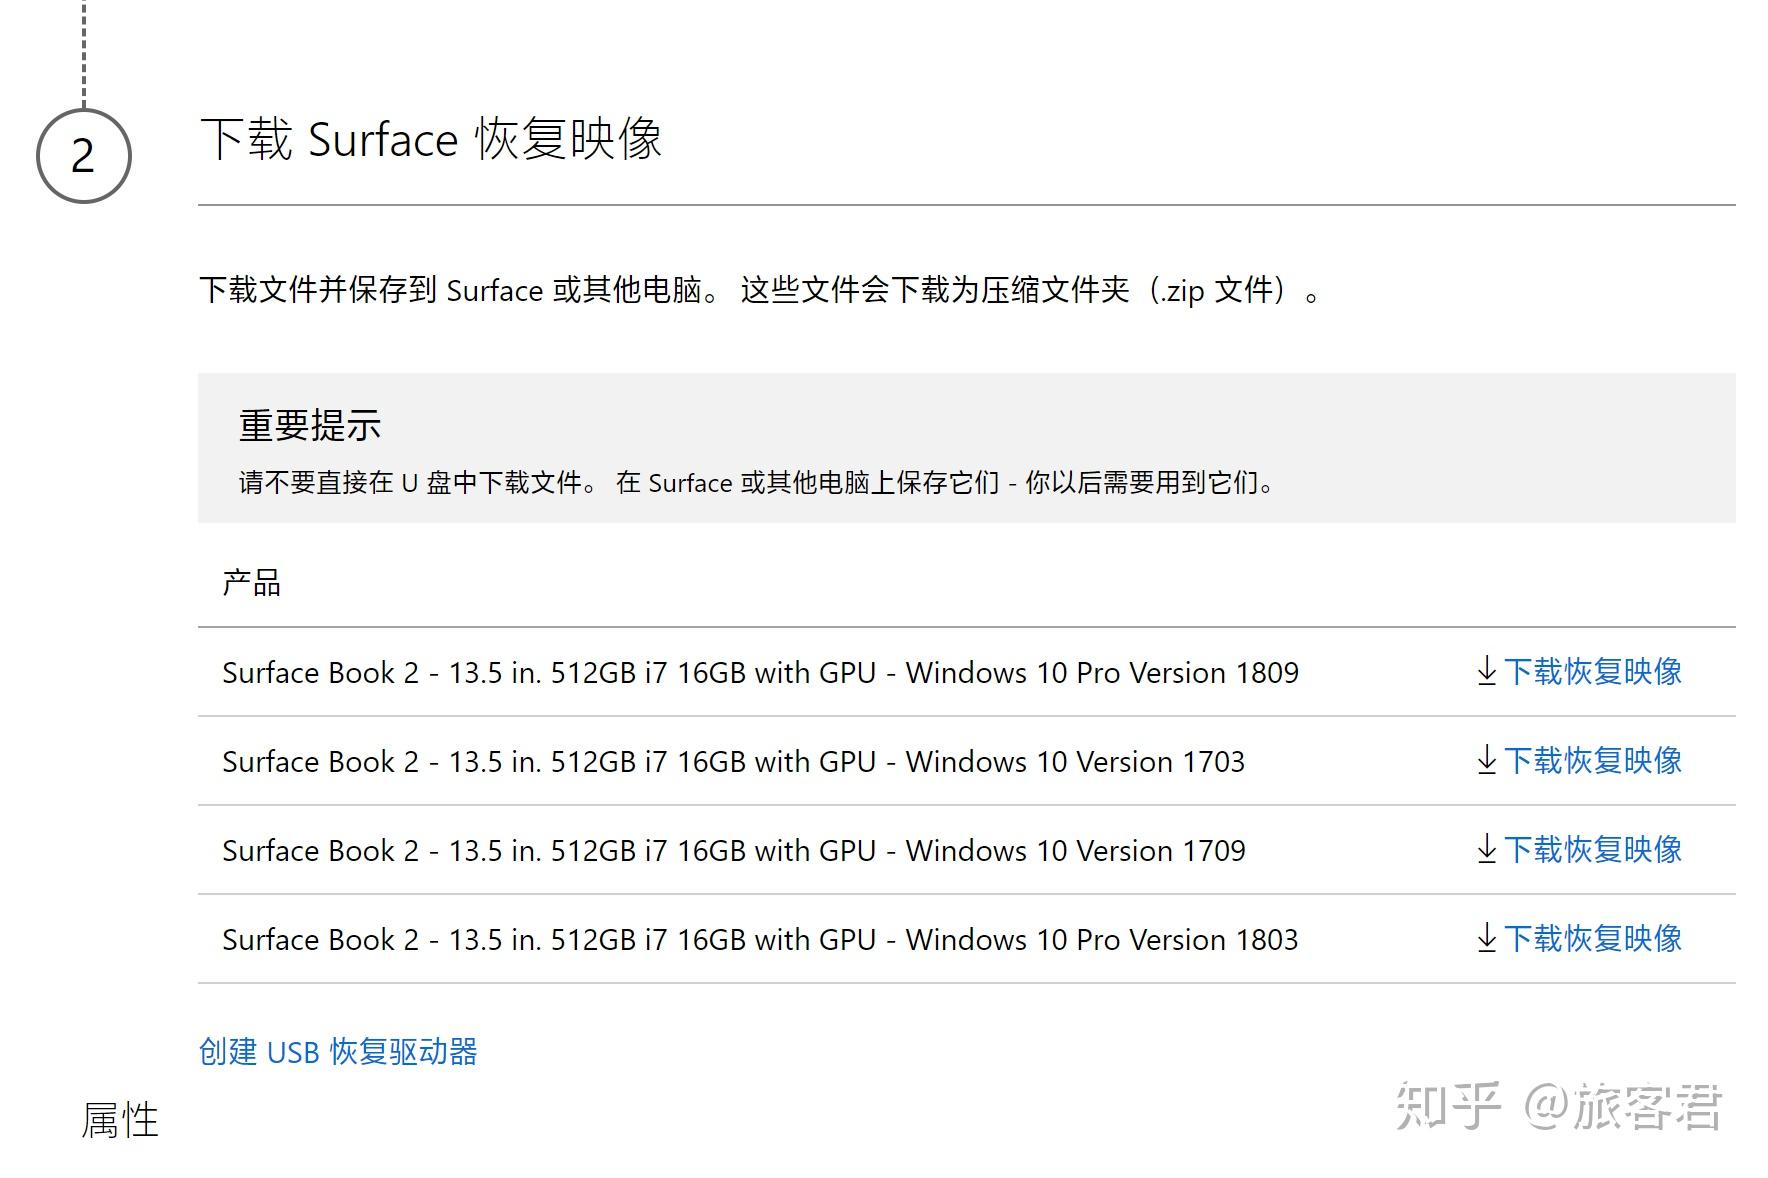Open 下载恢复映像 link for Version 1709
The width and height of the screenshot is (1768, 1178).
(1595, 851)
